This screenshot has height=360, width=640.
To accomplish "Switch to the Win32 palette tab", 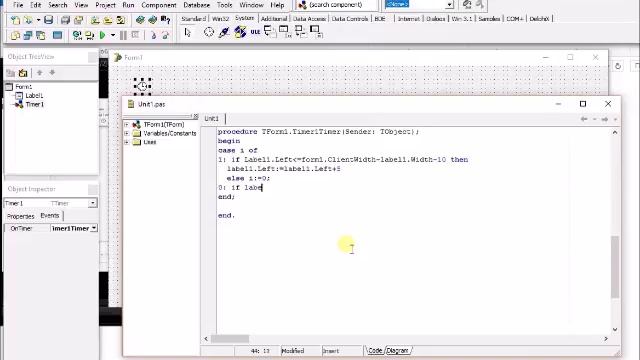I will coord(220,19).
